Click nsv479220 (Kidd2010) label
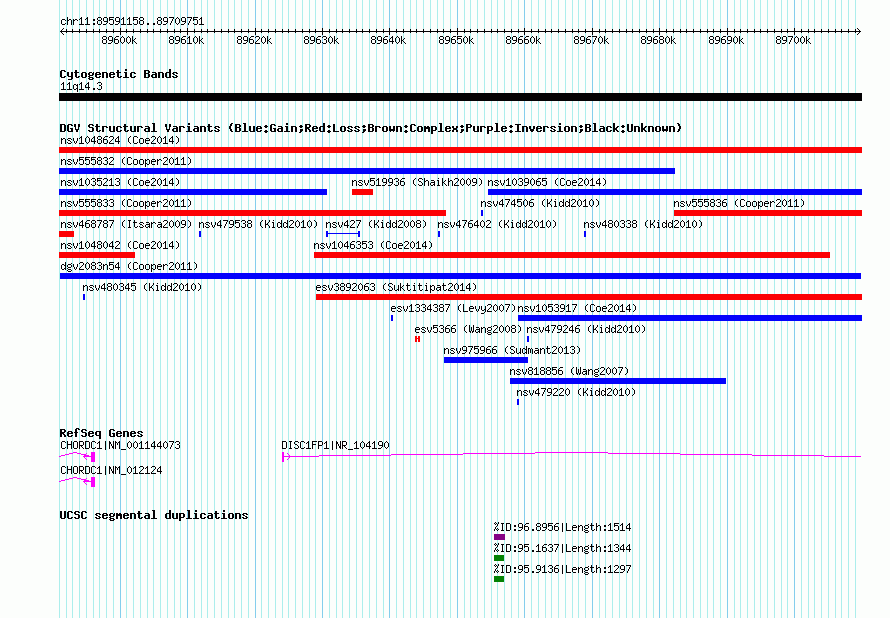The height and width of the screenshot is (618, 890). (x=576, y=392)
